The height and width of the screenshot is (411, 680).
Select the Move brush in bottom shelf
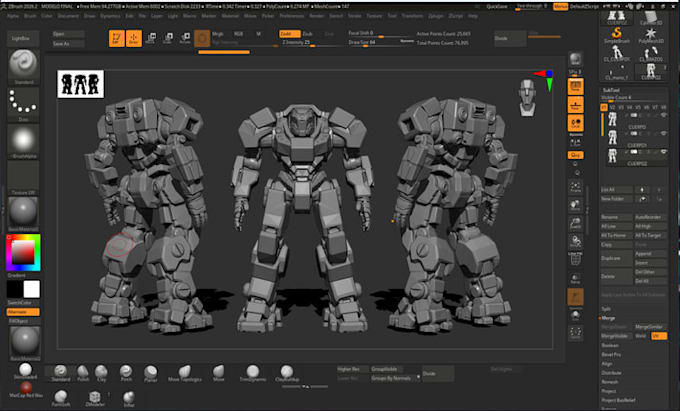[x=219, y=373]
